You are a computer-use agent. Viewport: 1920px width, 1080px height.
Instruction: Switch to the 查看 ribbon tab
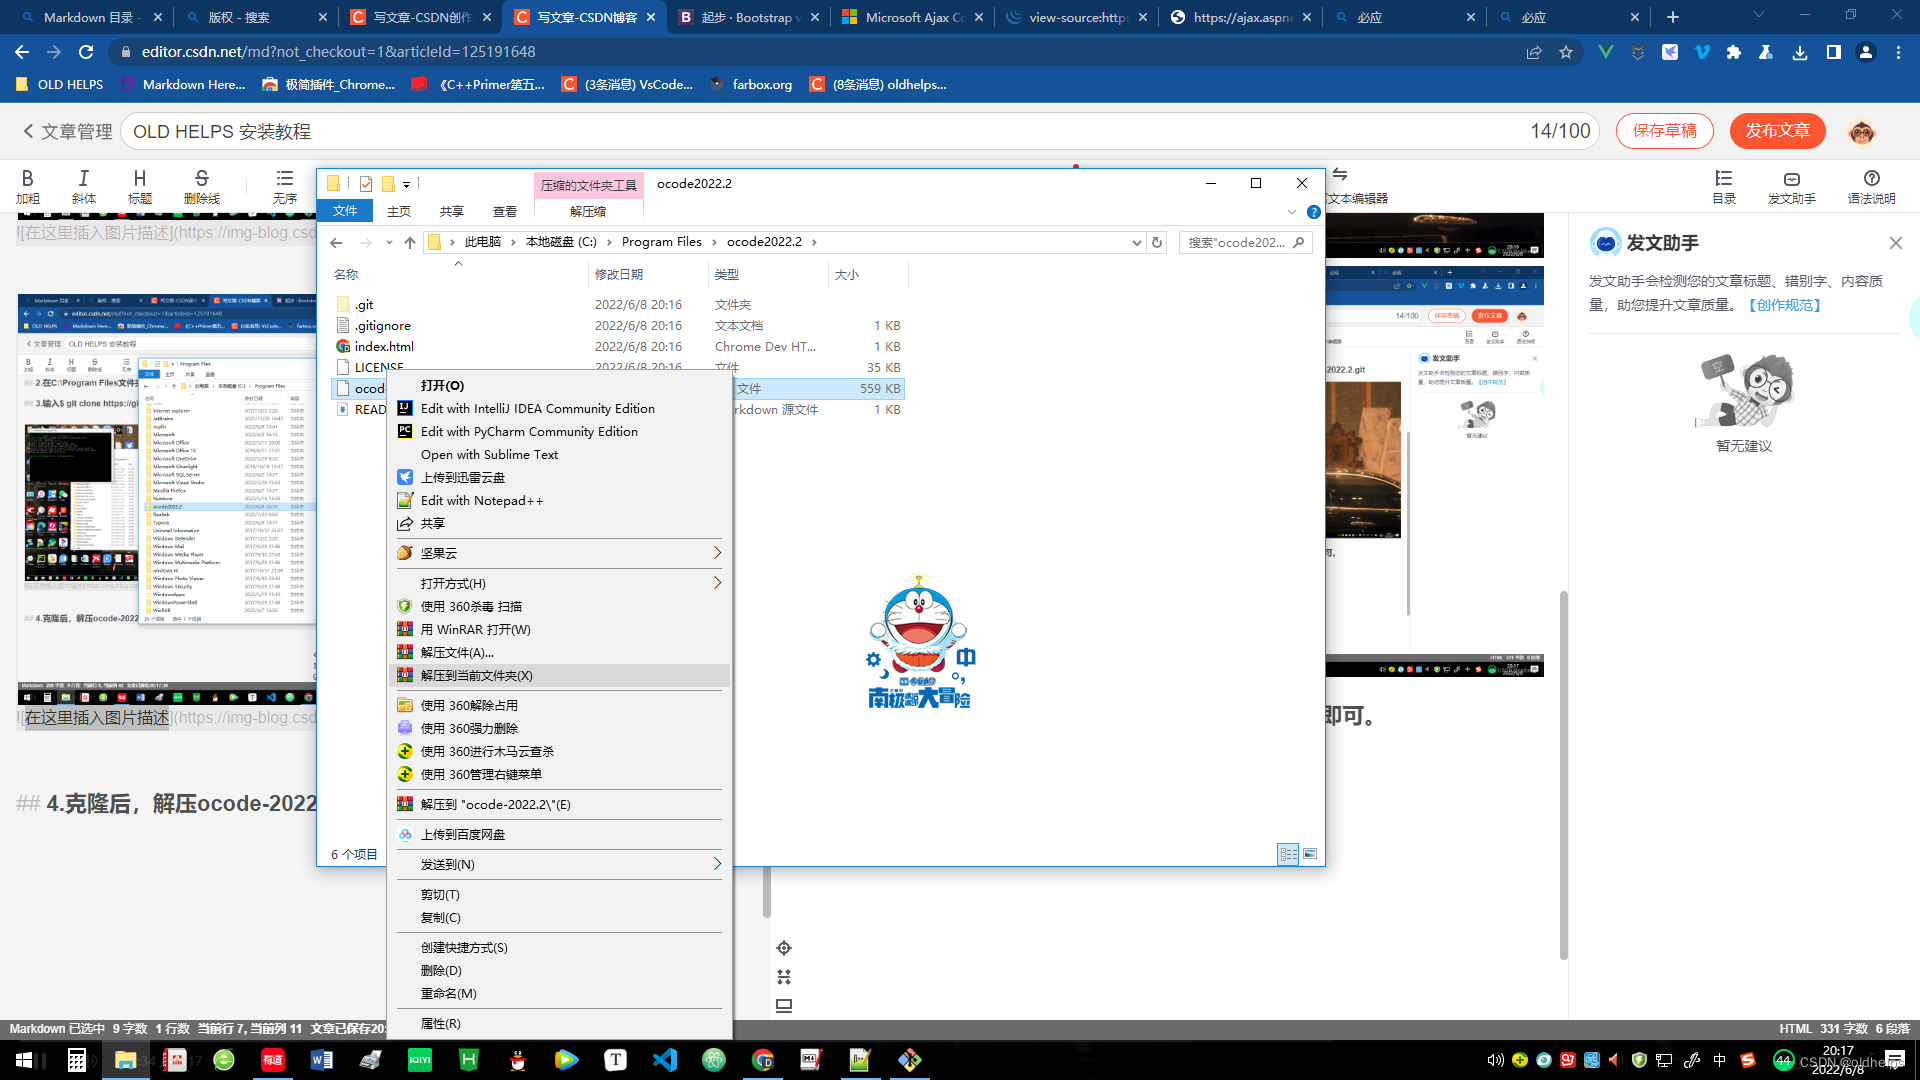coord(505,211)
